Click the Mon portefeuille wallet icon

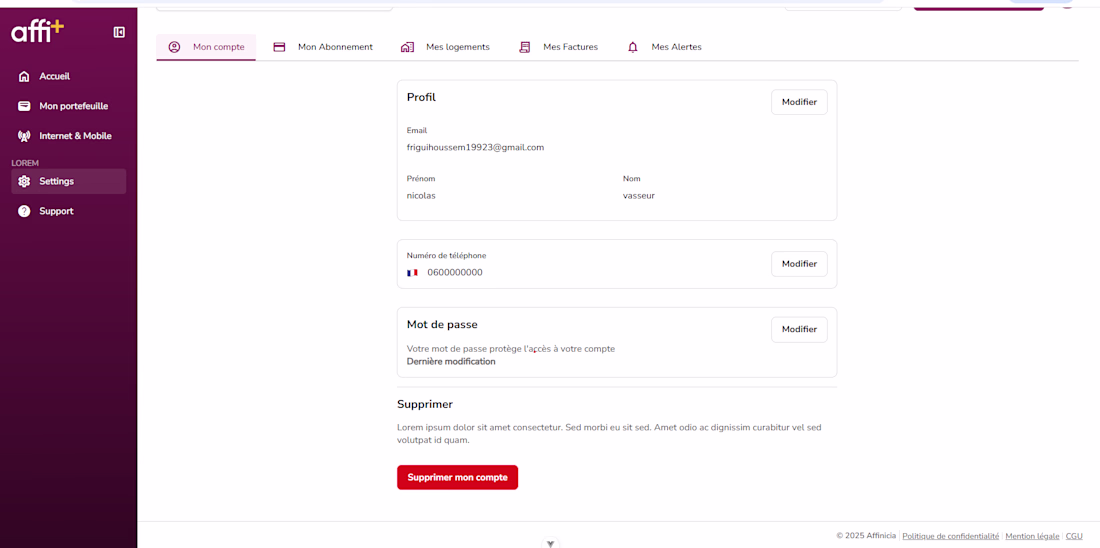coord(24,106)
